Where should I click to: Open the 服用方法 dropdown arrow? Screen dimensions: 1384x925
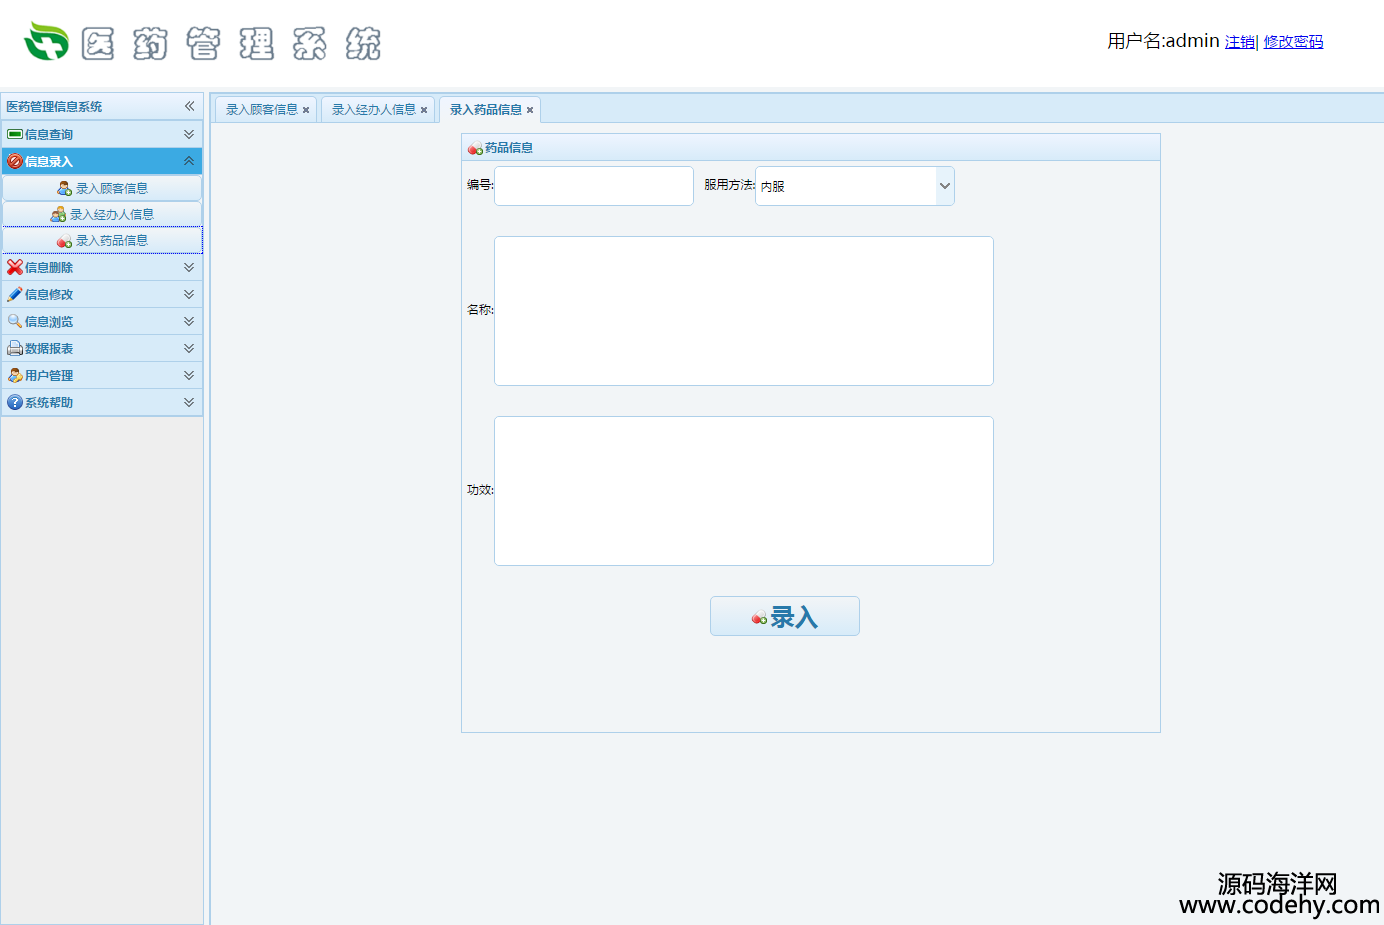click(945, 186)
